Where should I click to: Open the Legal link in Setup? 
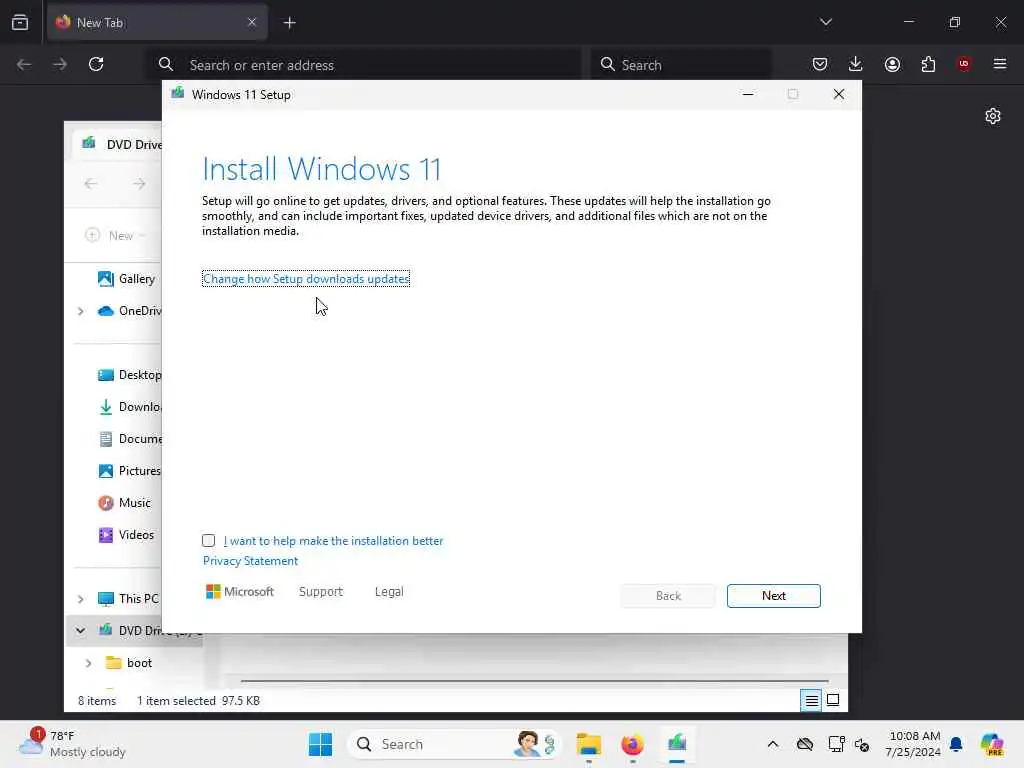(389, 592)
